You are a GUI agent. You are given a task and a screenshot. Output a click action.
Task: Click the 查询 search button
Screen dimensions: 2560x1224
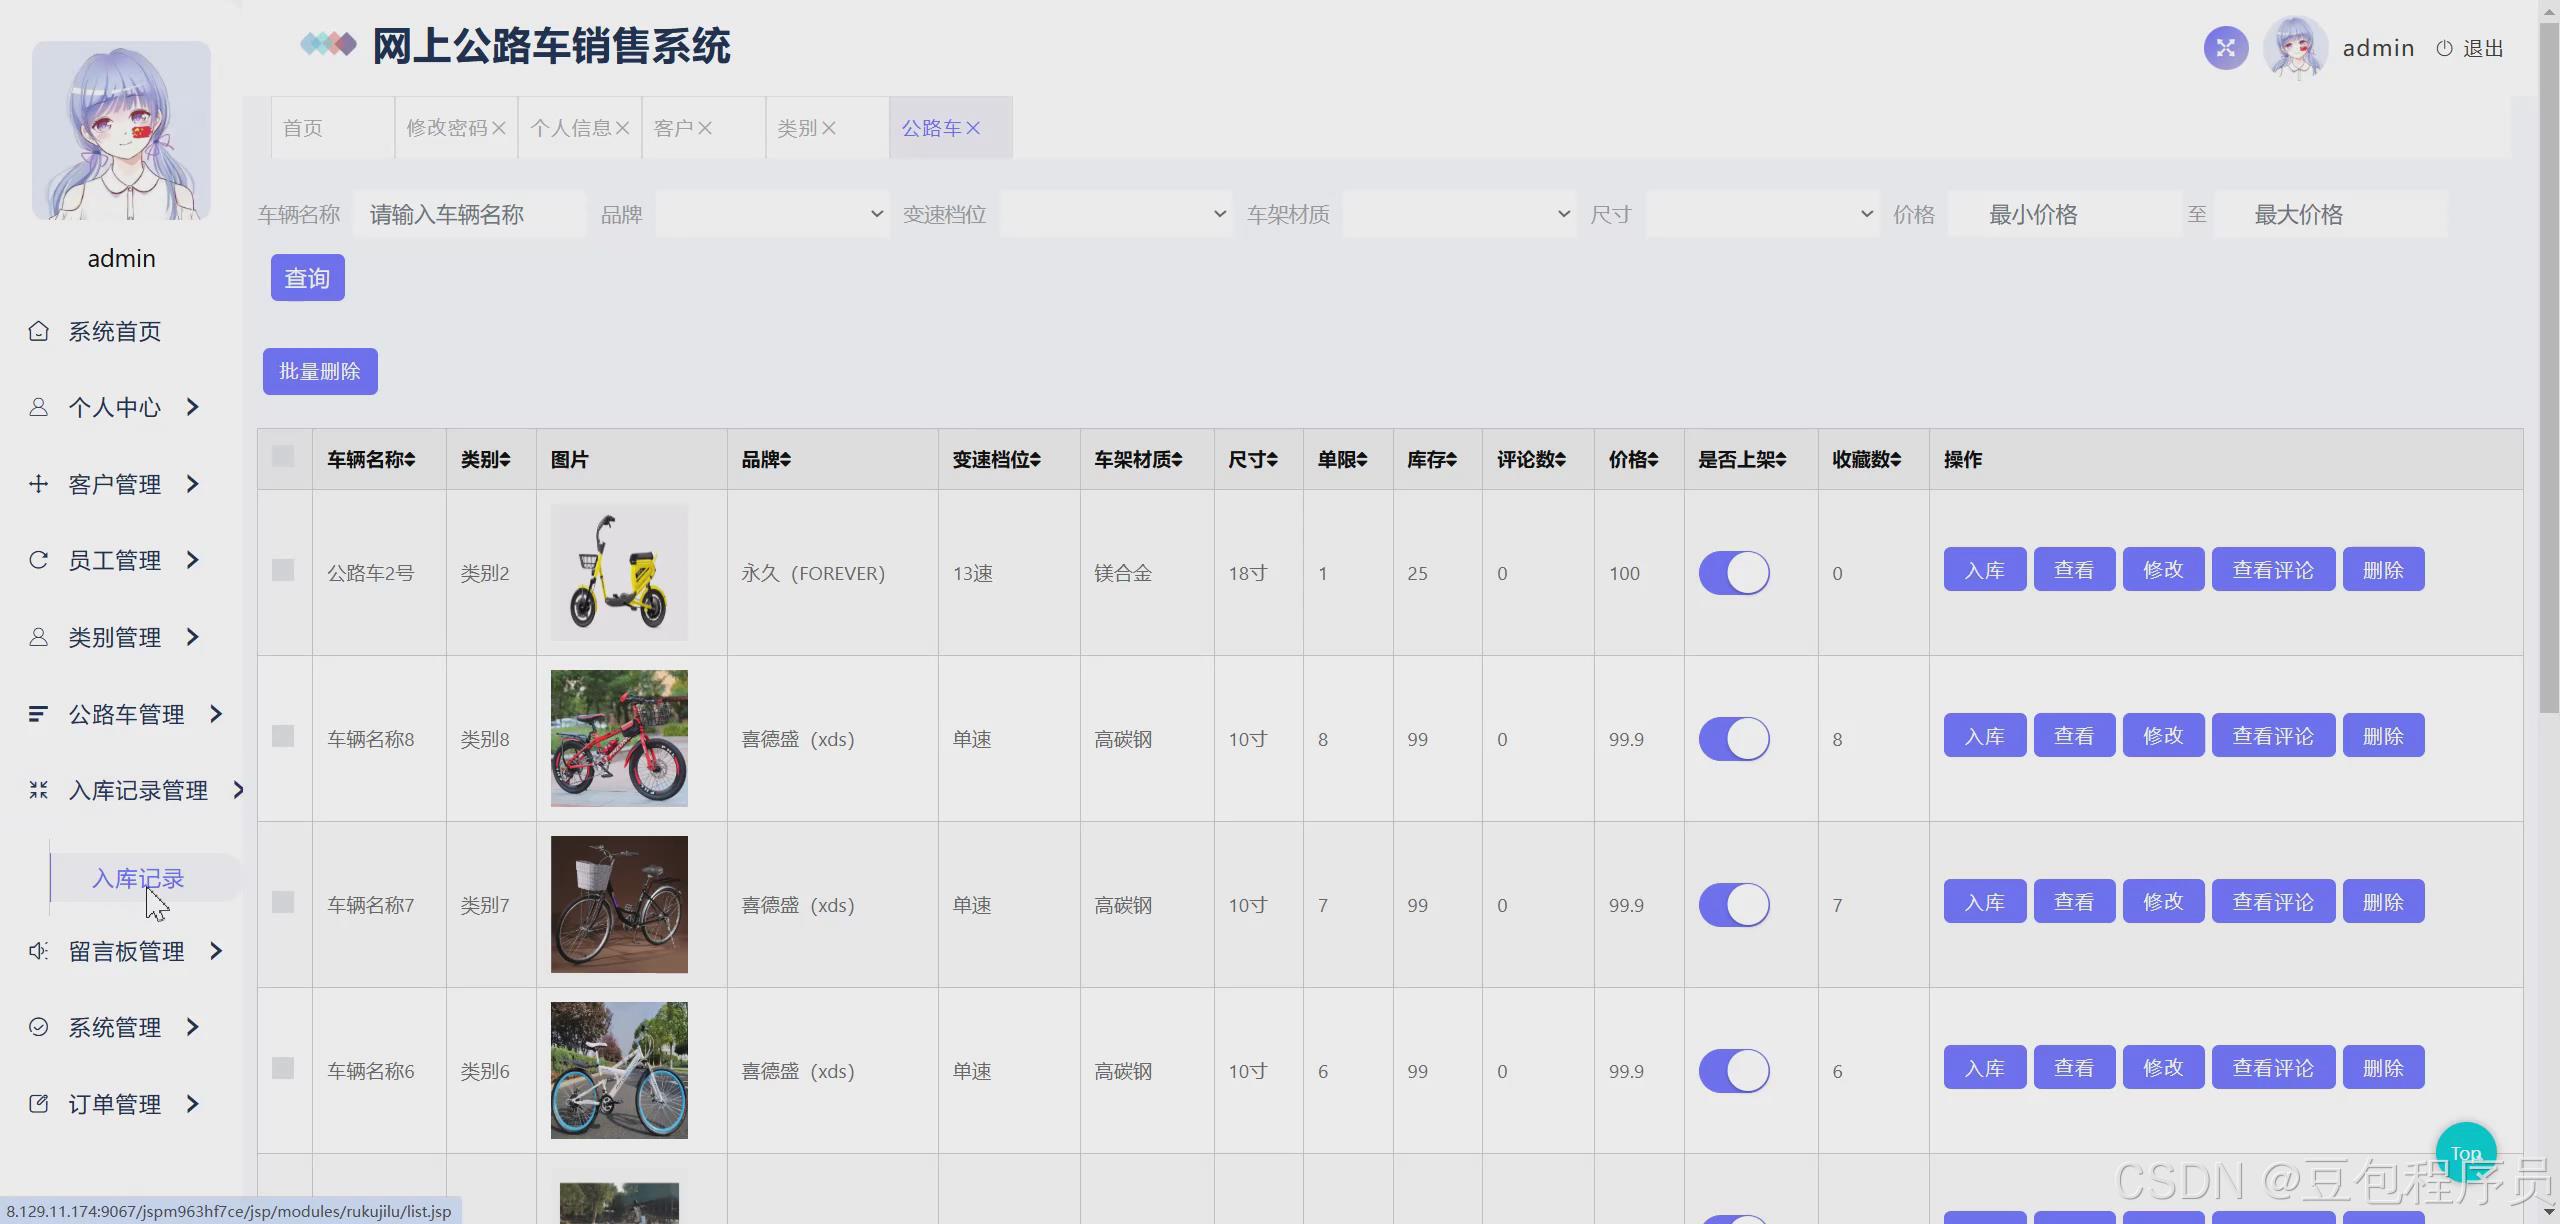pyautogui.click(x=307, y=277)
